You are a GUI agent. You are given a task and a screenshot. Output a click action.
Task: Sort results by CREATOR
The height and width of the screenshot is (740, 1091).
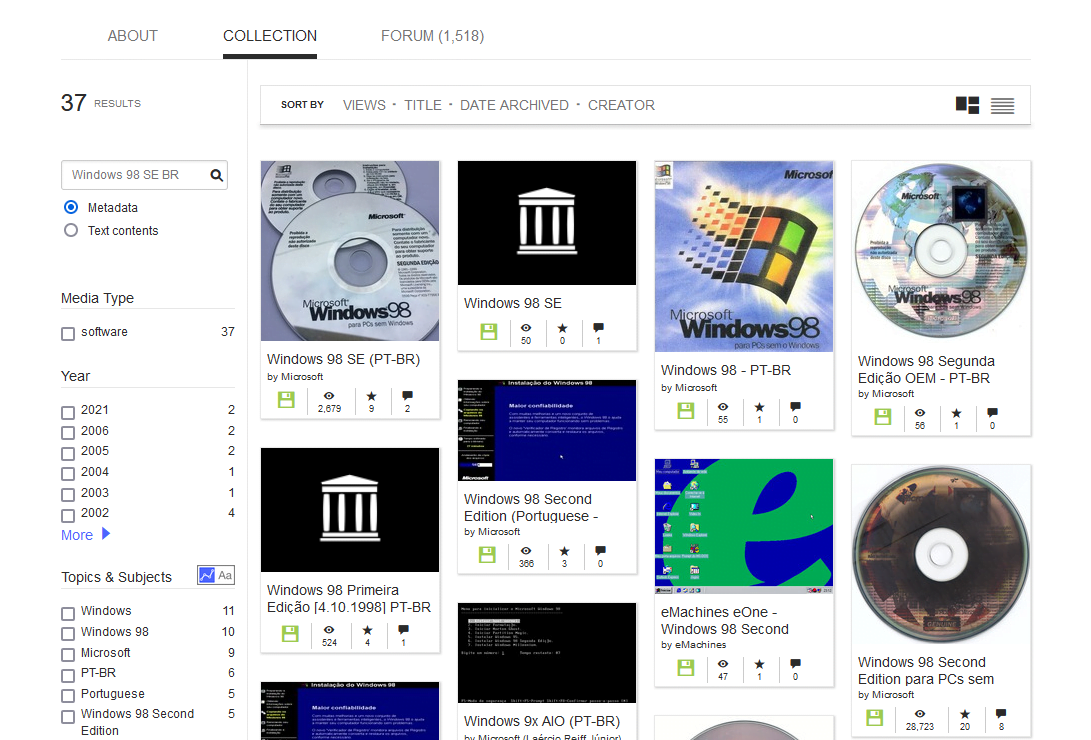[x=621, y=105]
